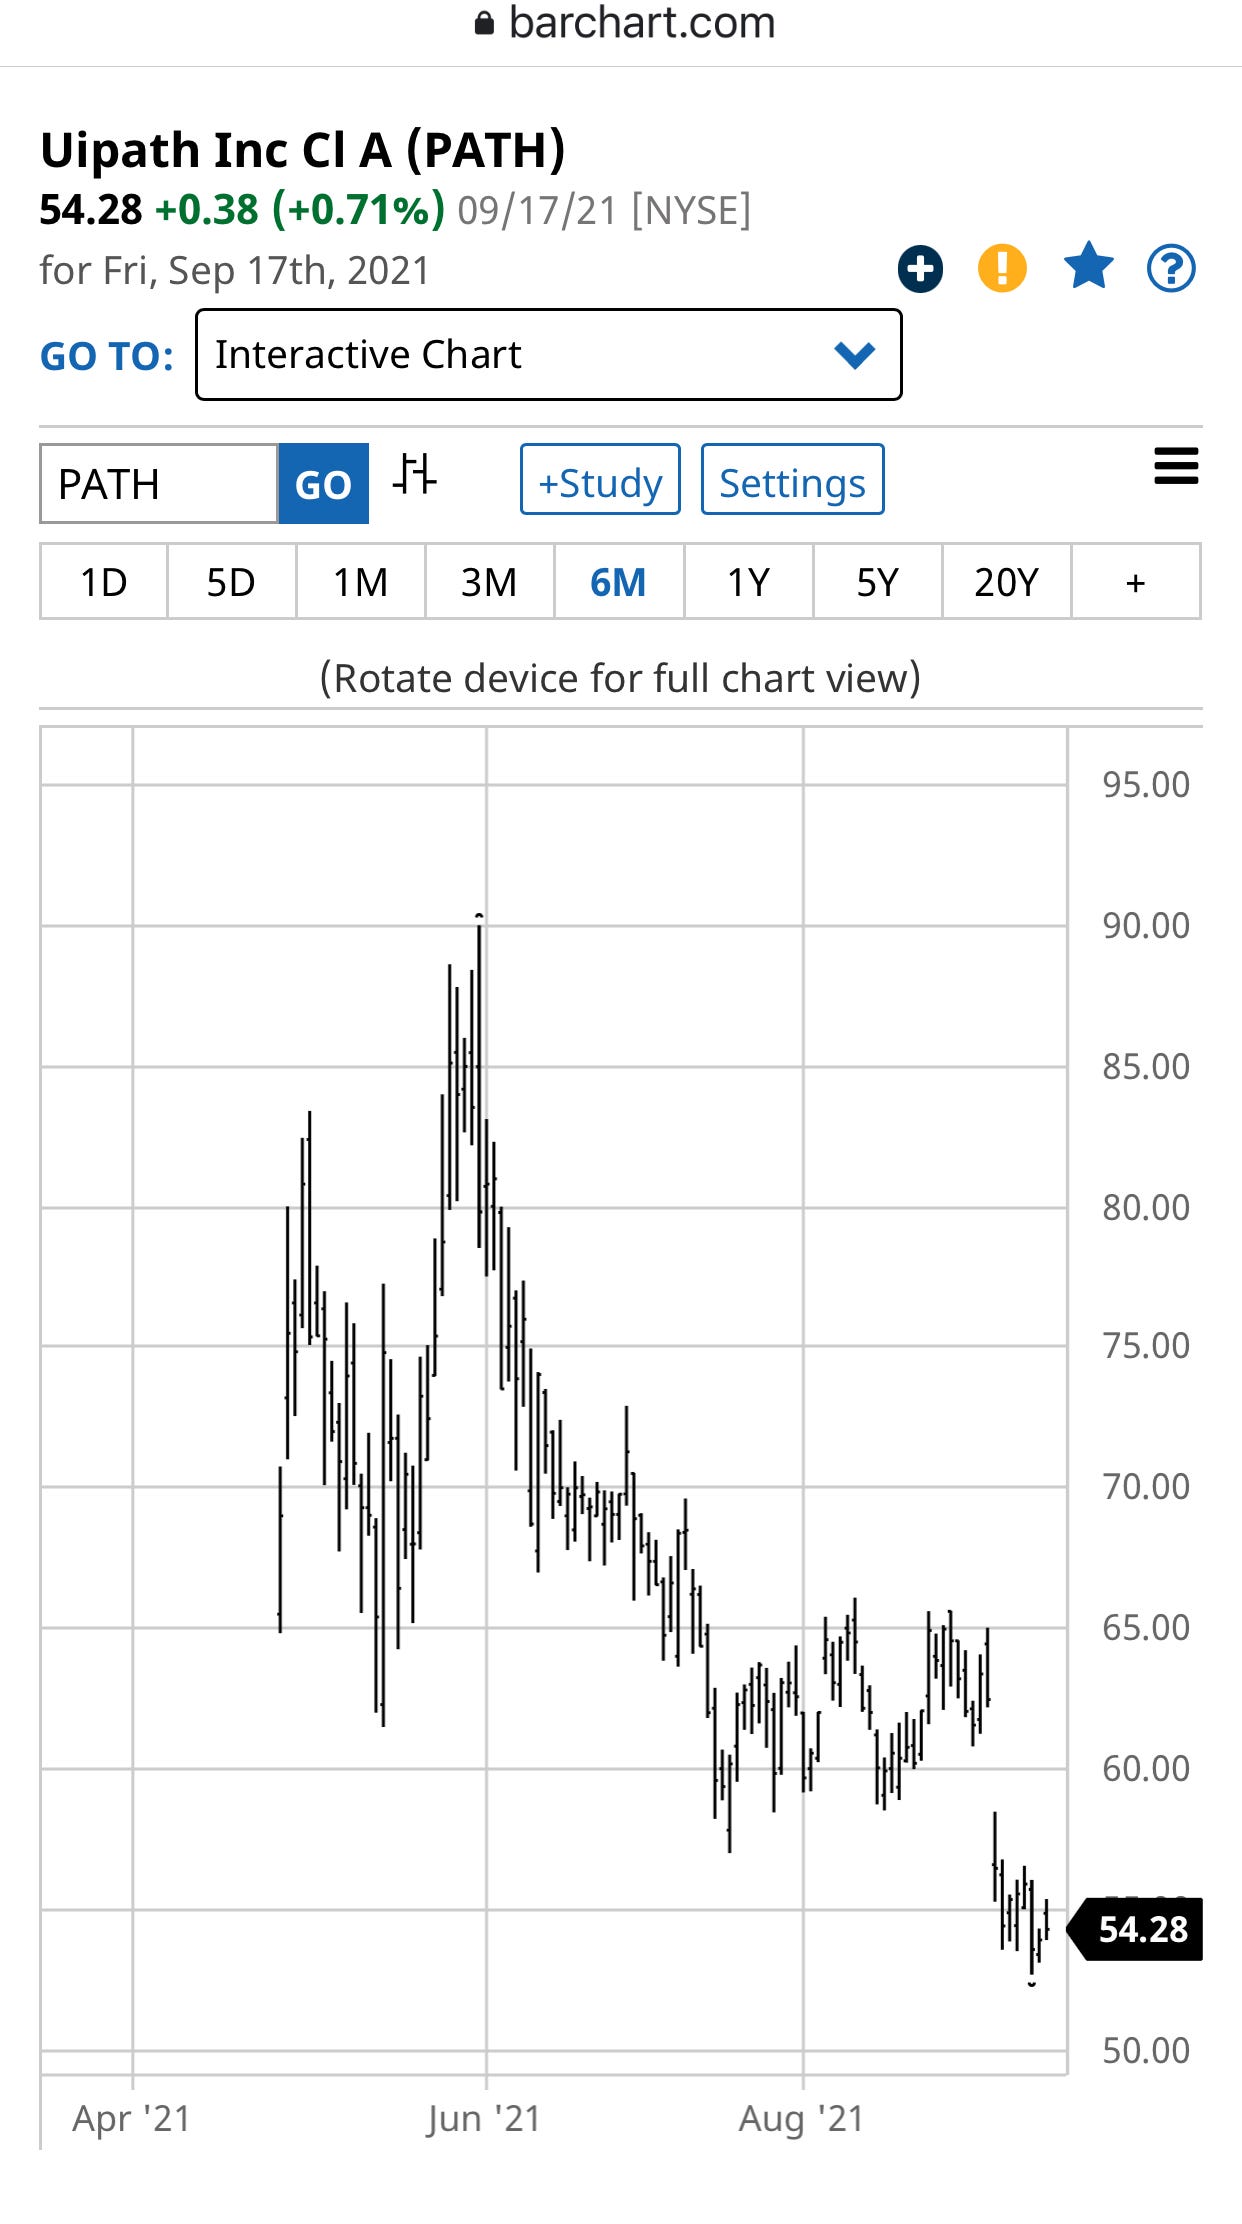Tap the plus add-to-watchlist icon
This screenshot has width=1242, height=2224.
(x=920, y=269)
